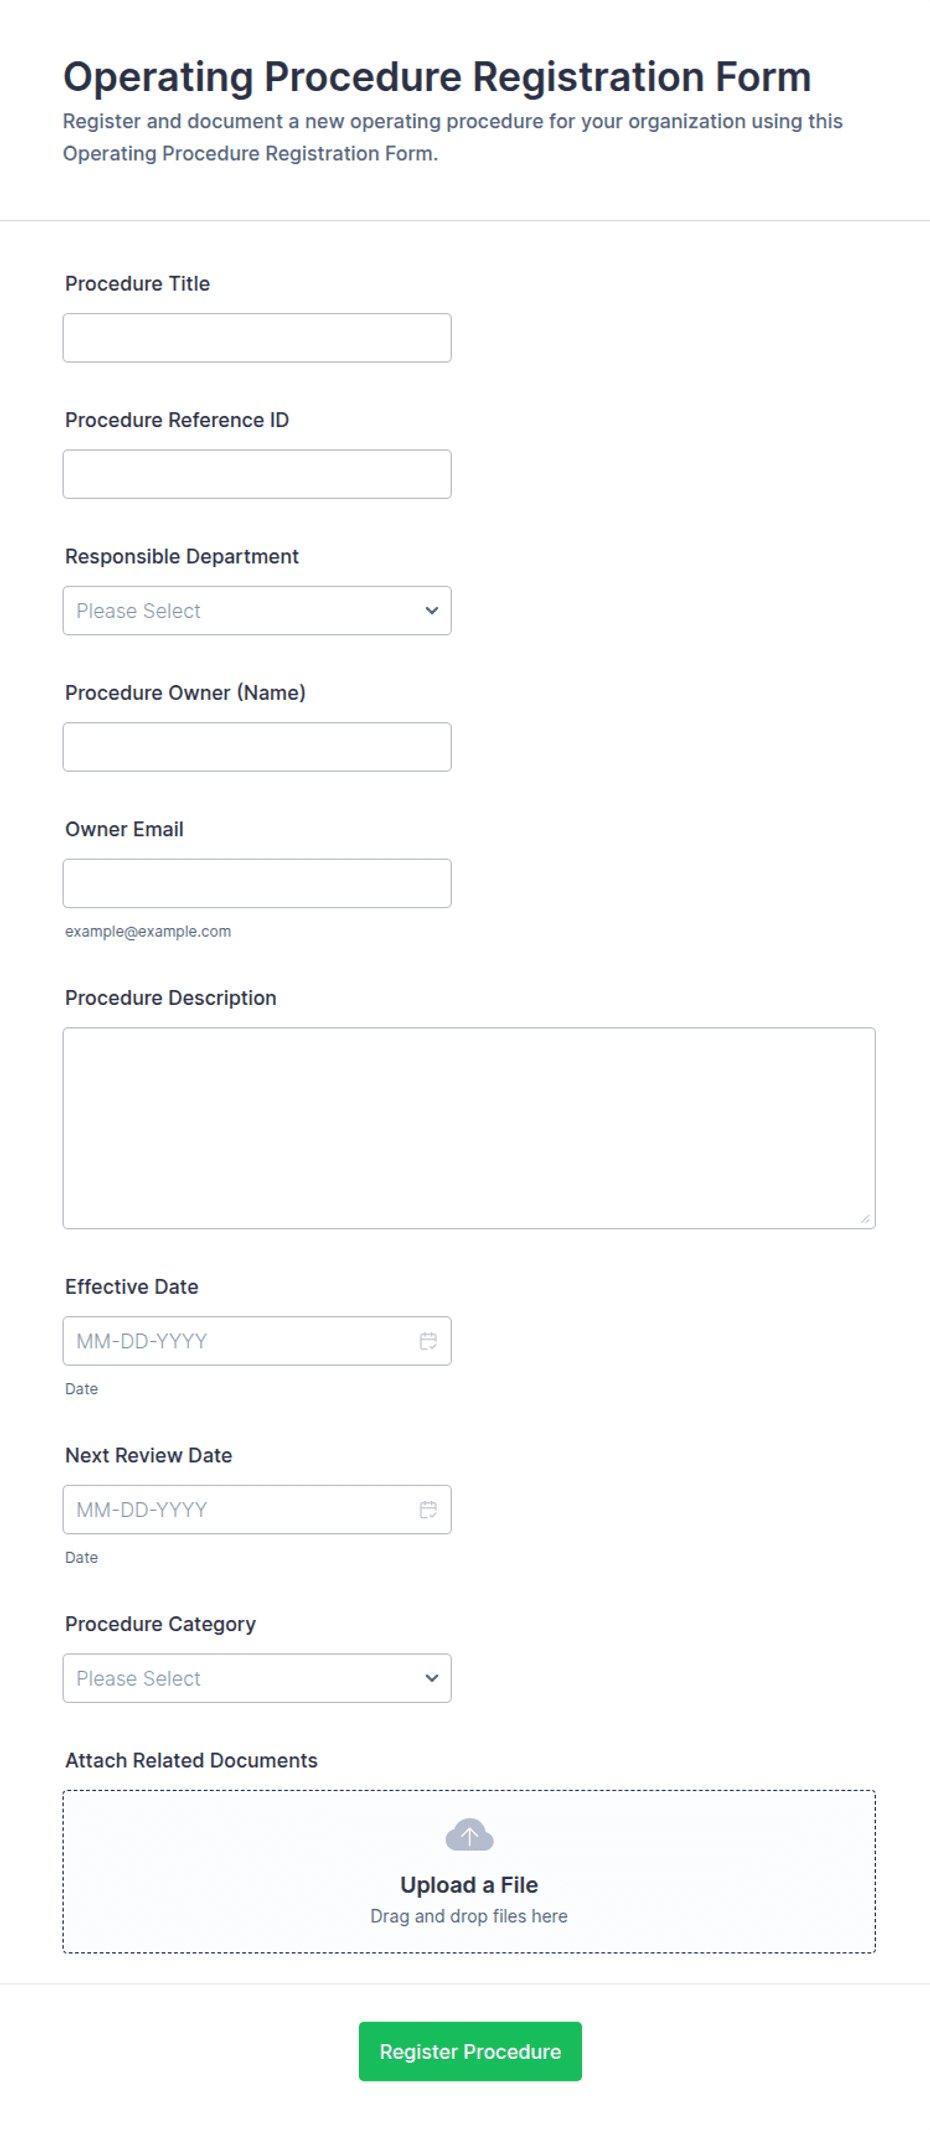
Task: Click into the Owner Email field
Action: [x=257, y=883]
